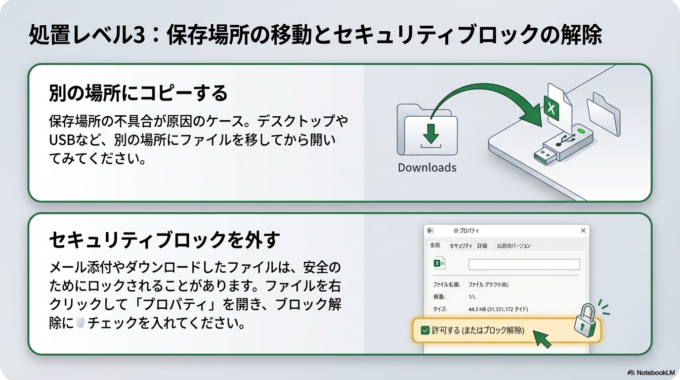The image size is (680, 380).
Task: Click the title bar icon of the Properties dialog
Action: (x=430, y=230)
